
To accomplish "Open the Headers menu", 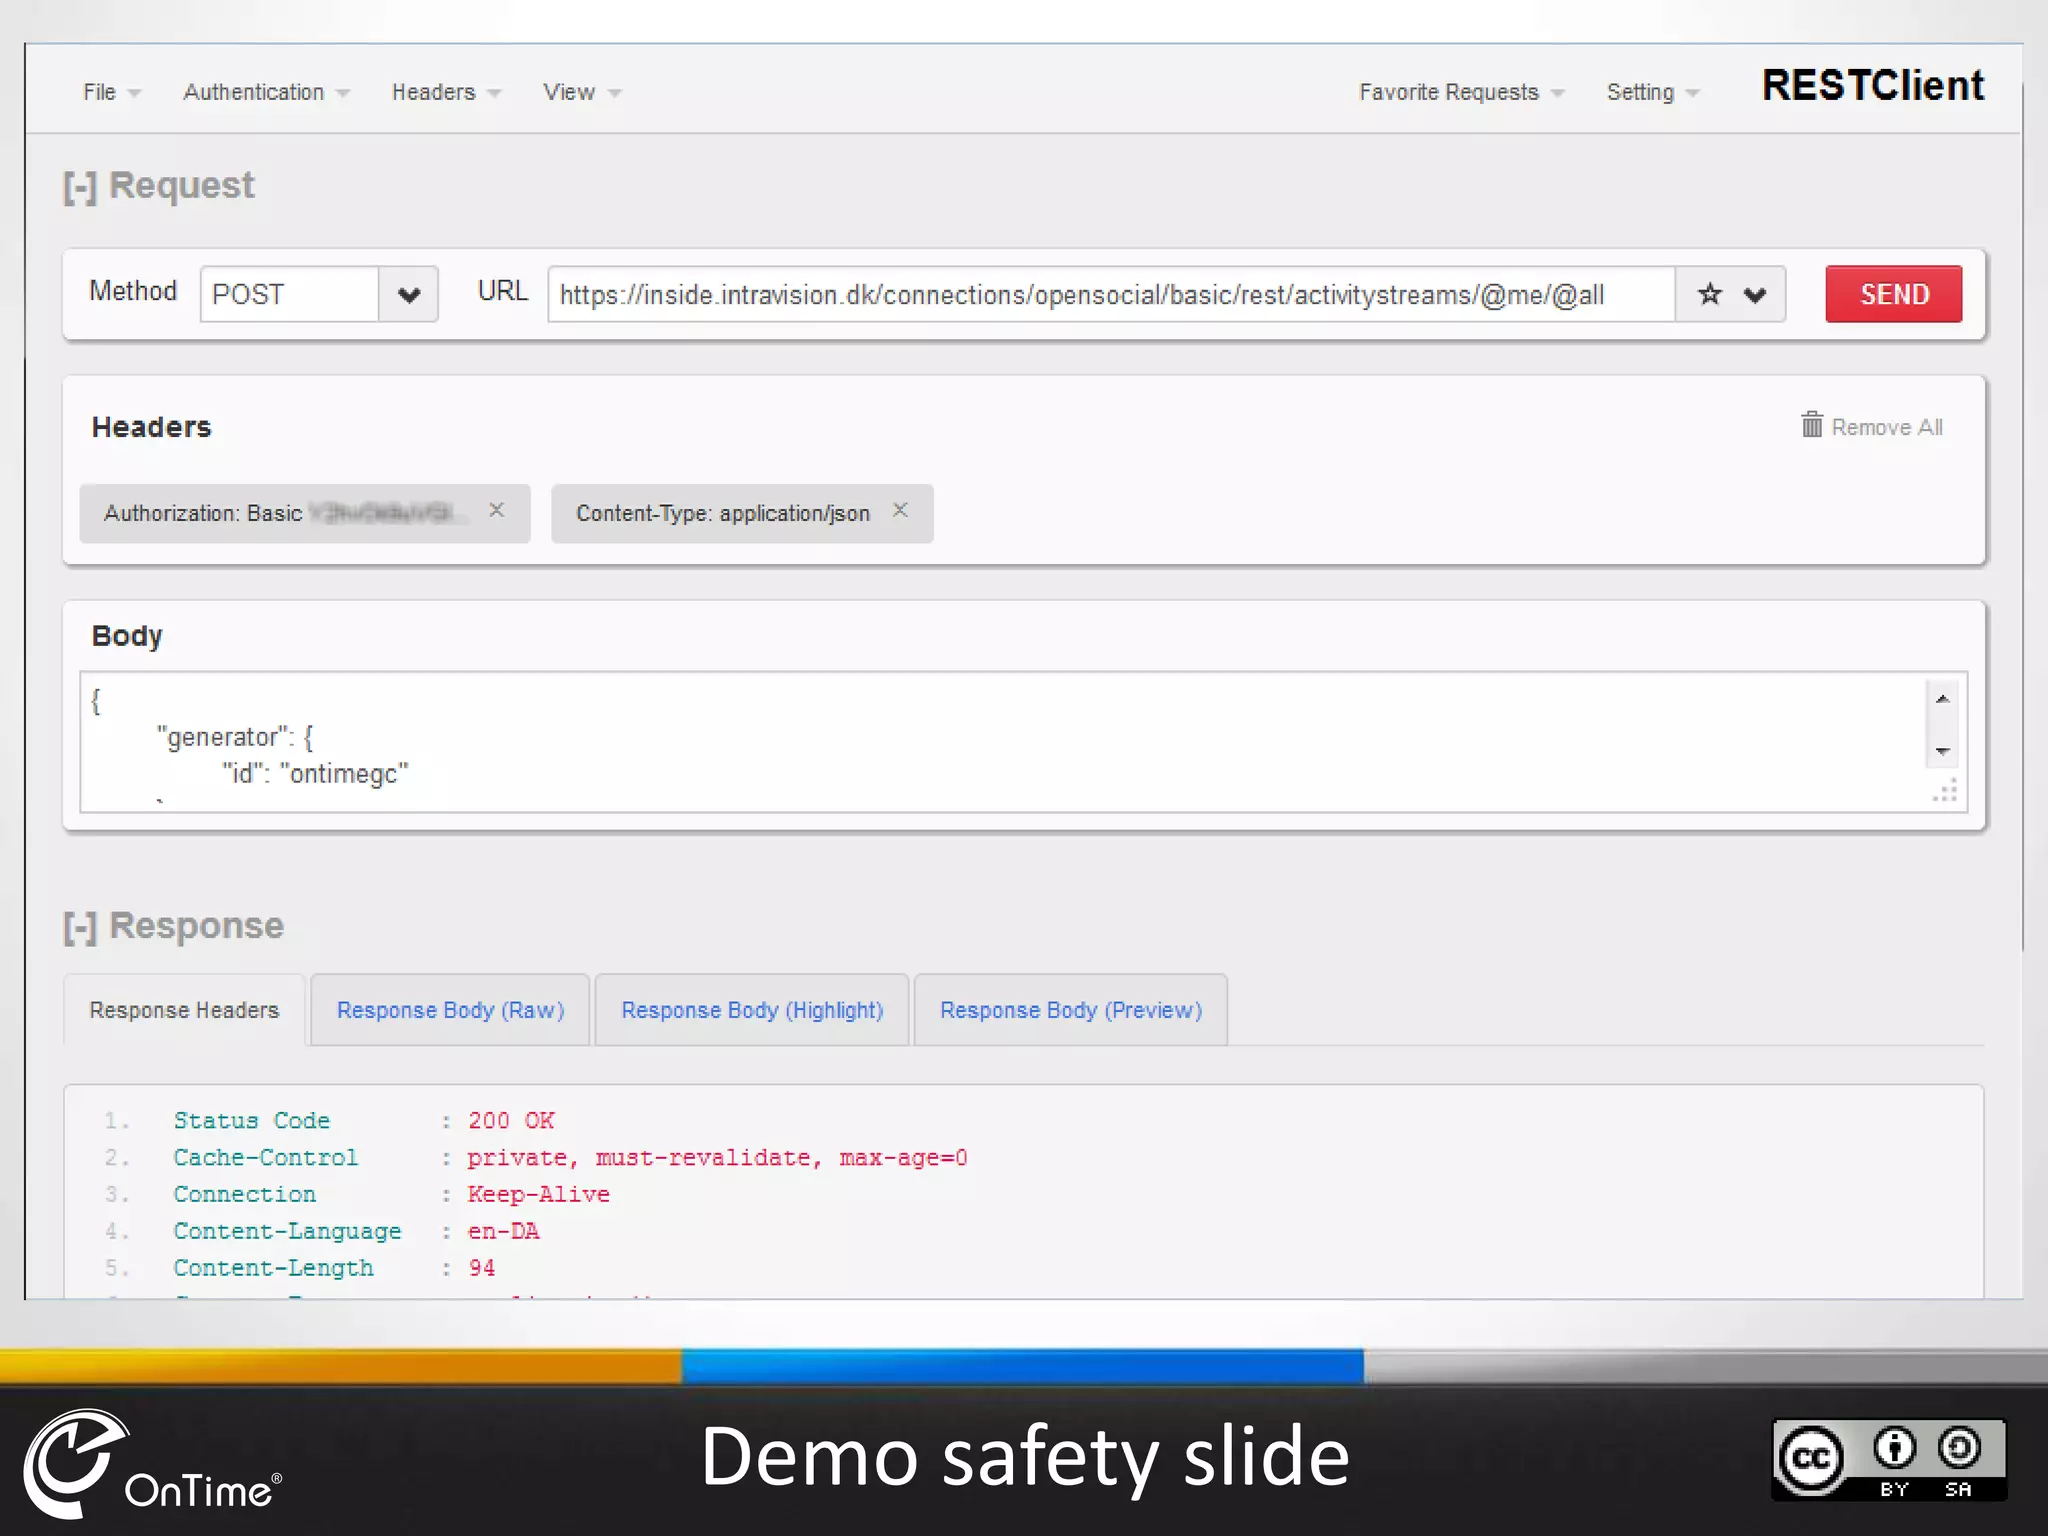I will (x=446, y=92).
